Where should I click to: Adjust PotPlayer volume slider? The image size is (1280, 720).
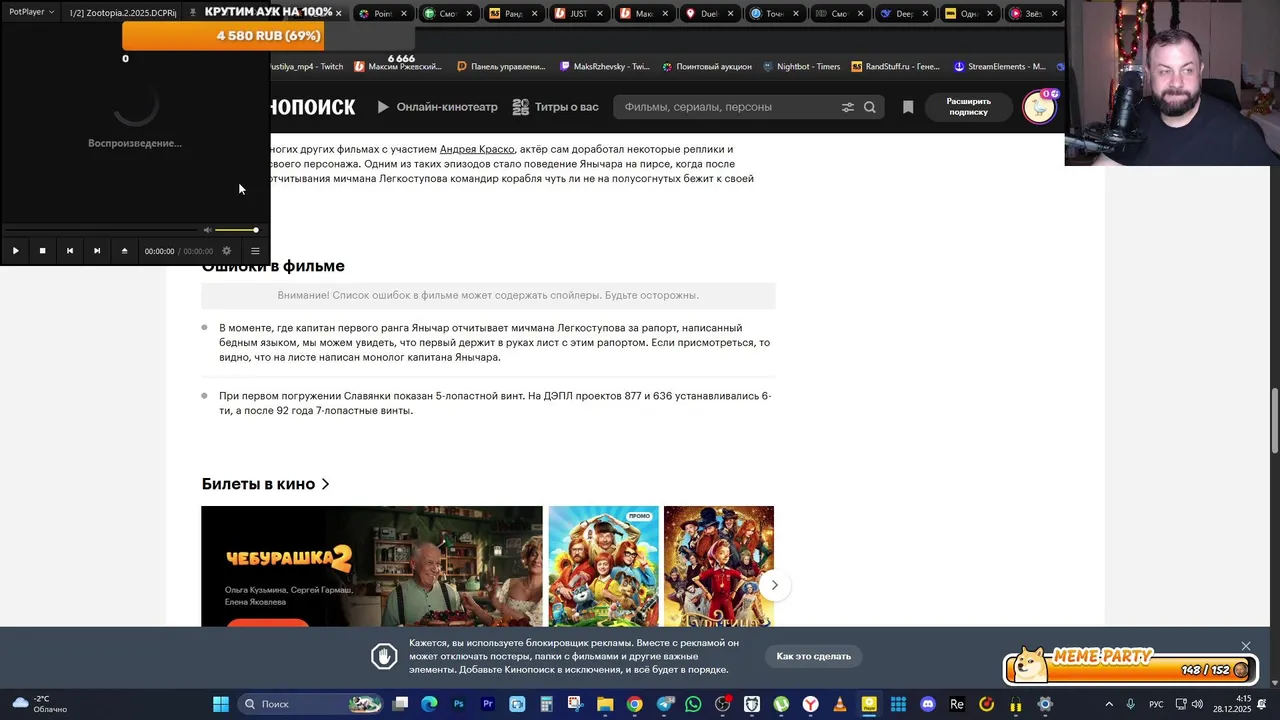click(x=236, y=230)
